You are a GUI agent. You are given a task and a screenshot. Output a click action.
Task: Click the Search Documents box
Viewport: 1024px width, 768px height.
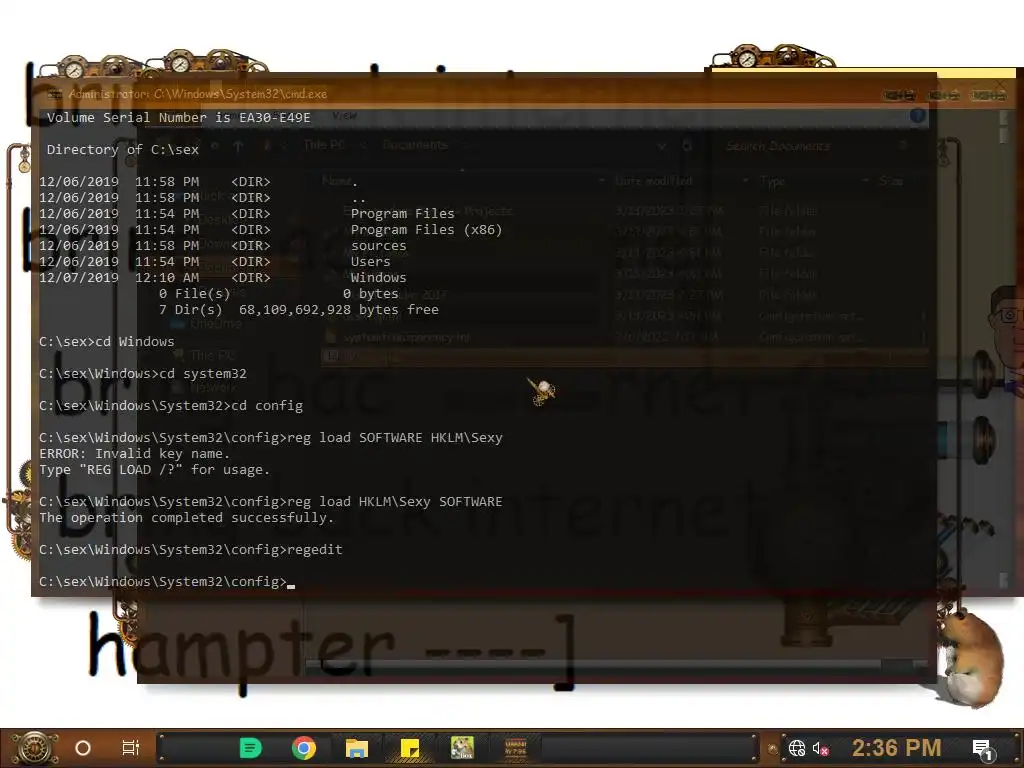(x=816, y=146)
